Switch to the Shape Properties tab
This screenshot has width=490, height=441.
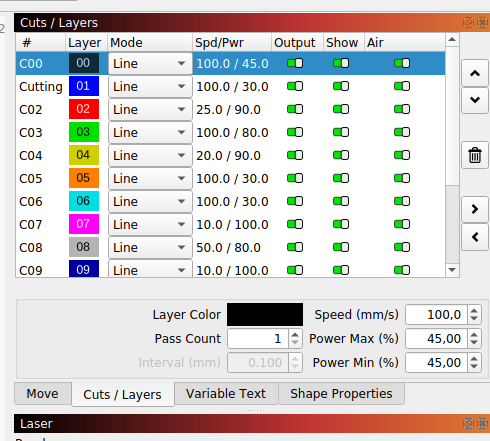[341, 394]
